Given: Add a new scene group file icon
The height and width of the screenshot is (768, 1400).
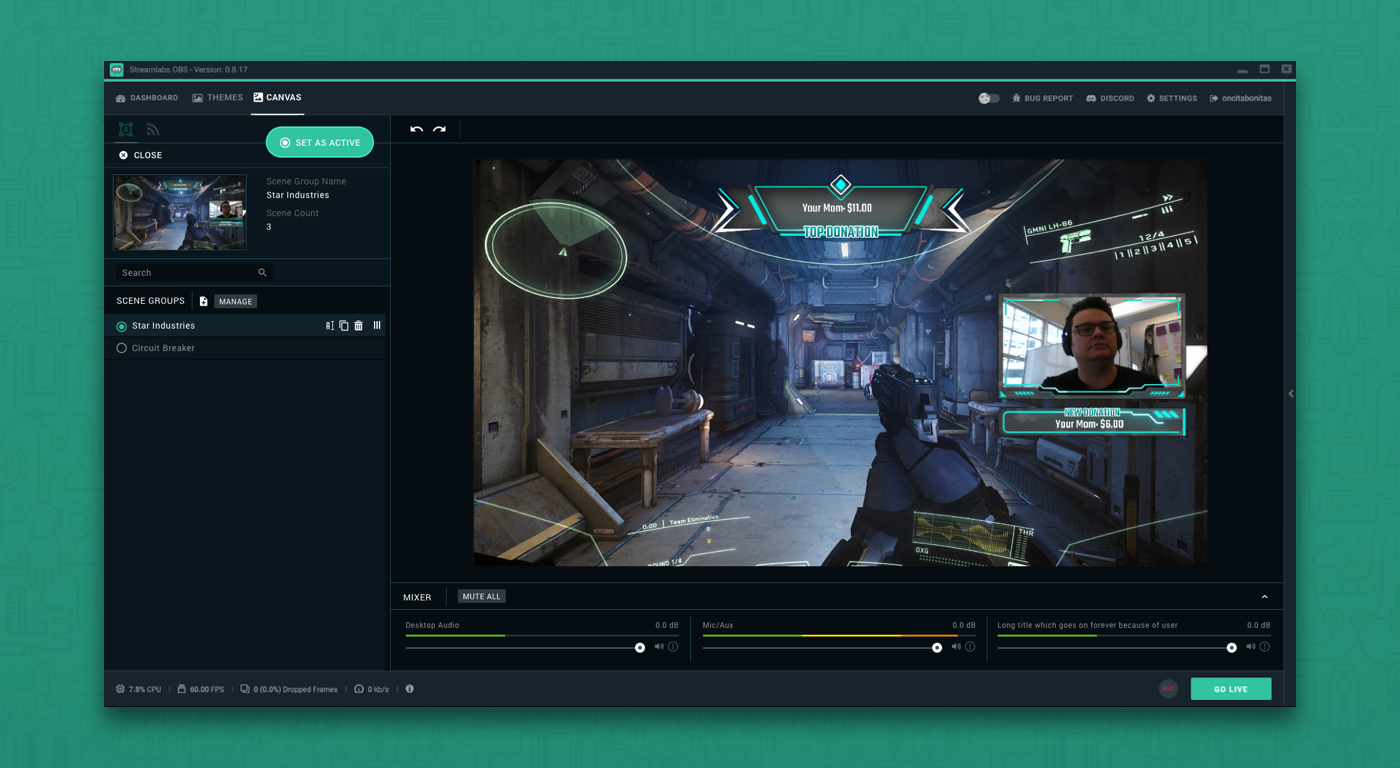Looking at the screenshot, I should 203,301.
